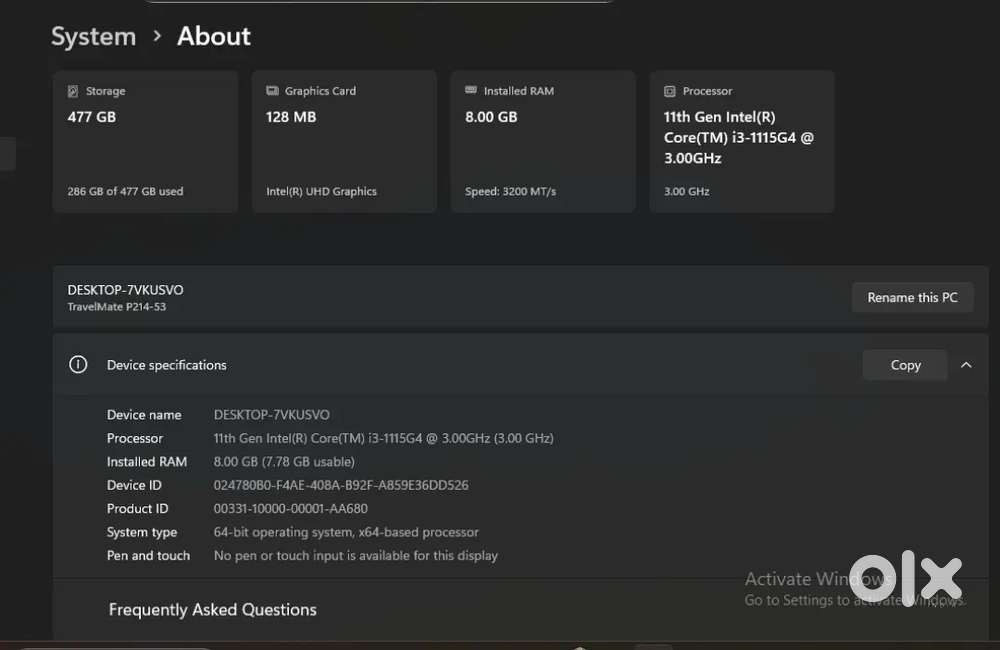Collapse Device specifications using the chevron
1000x650 pixels.
coord(966,365)
